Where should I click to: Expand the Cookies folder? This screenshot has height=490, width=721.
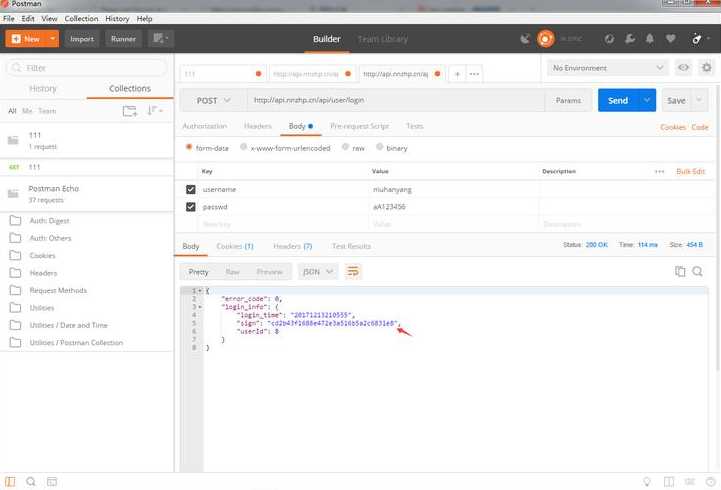pos(87,256)
